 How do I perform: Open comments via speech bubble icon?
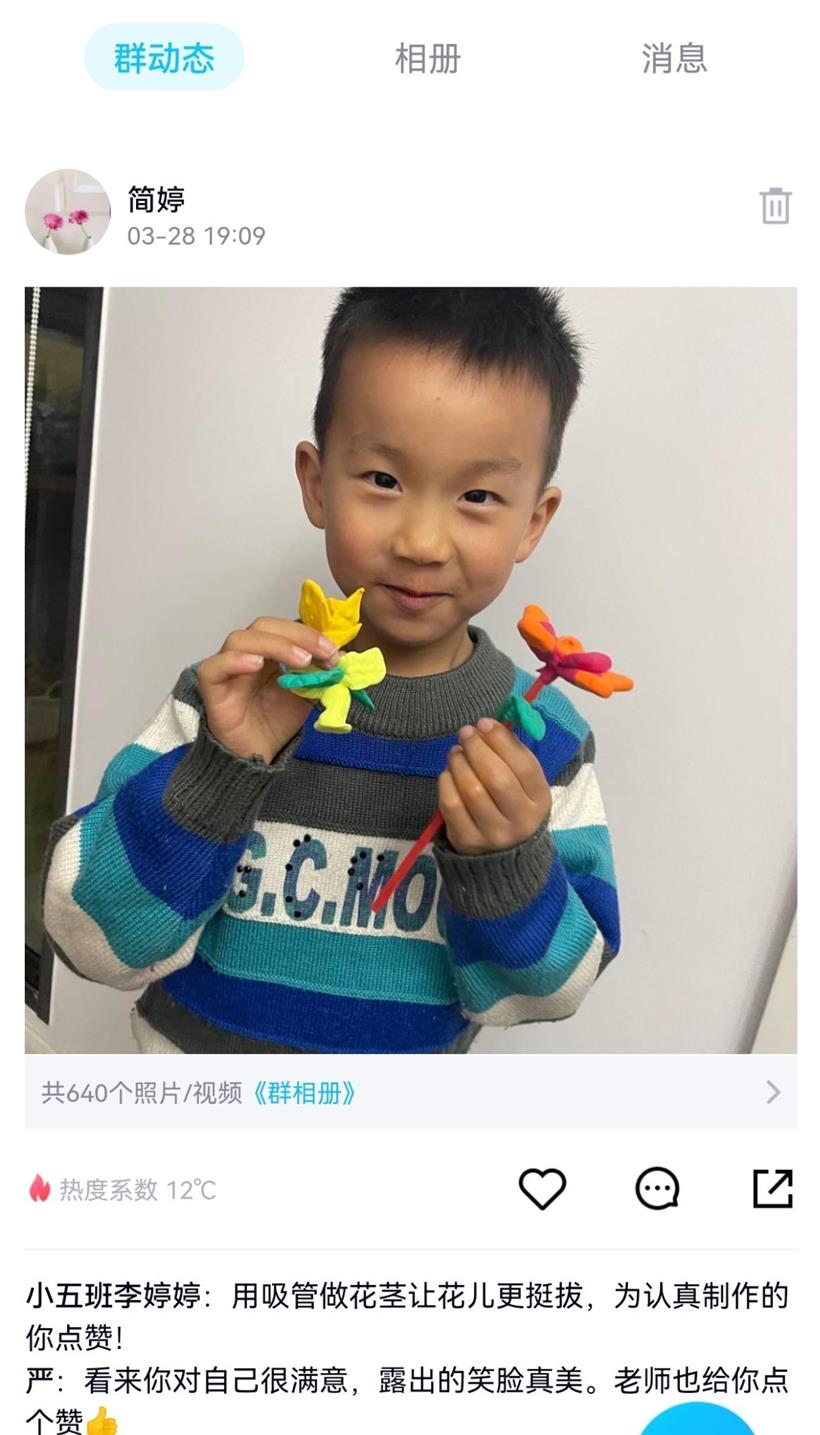click(x=657, y=1189)
